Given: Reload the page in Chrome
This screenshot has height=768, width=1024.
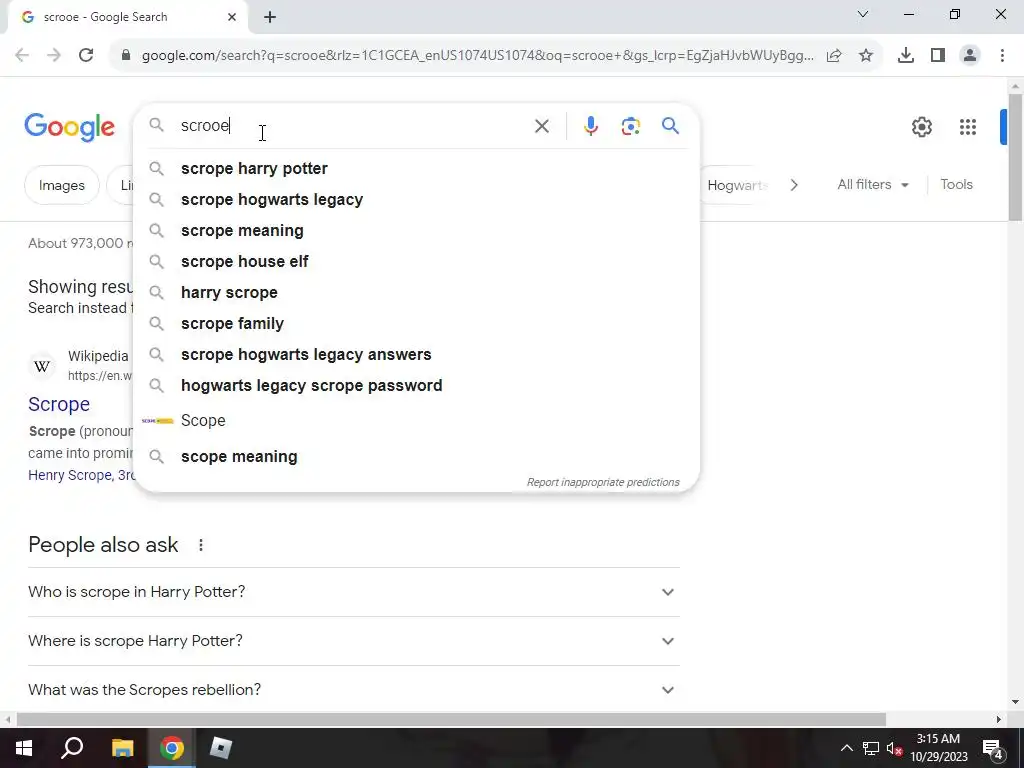Looking at the screenshot, I should point(86,55).
